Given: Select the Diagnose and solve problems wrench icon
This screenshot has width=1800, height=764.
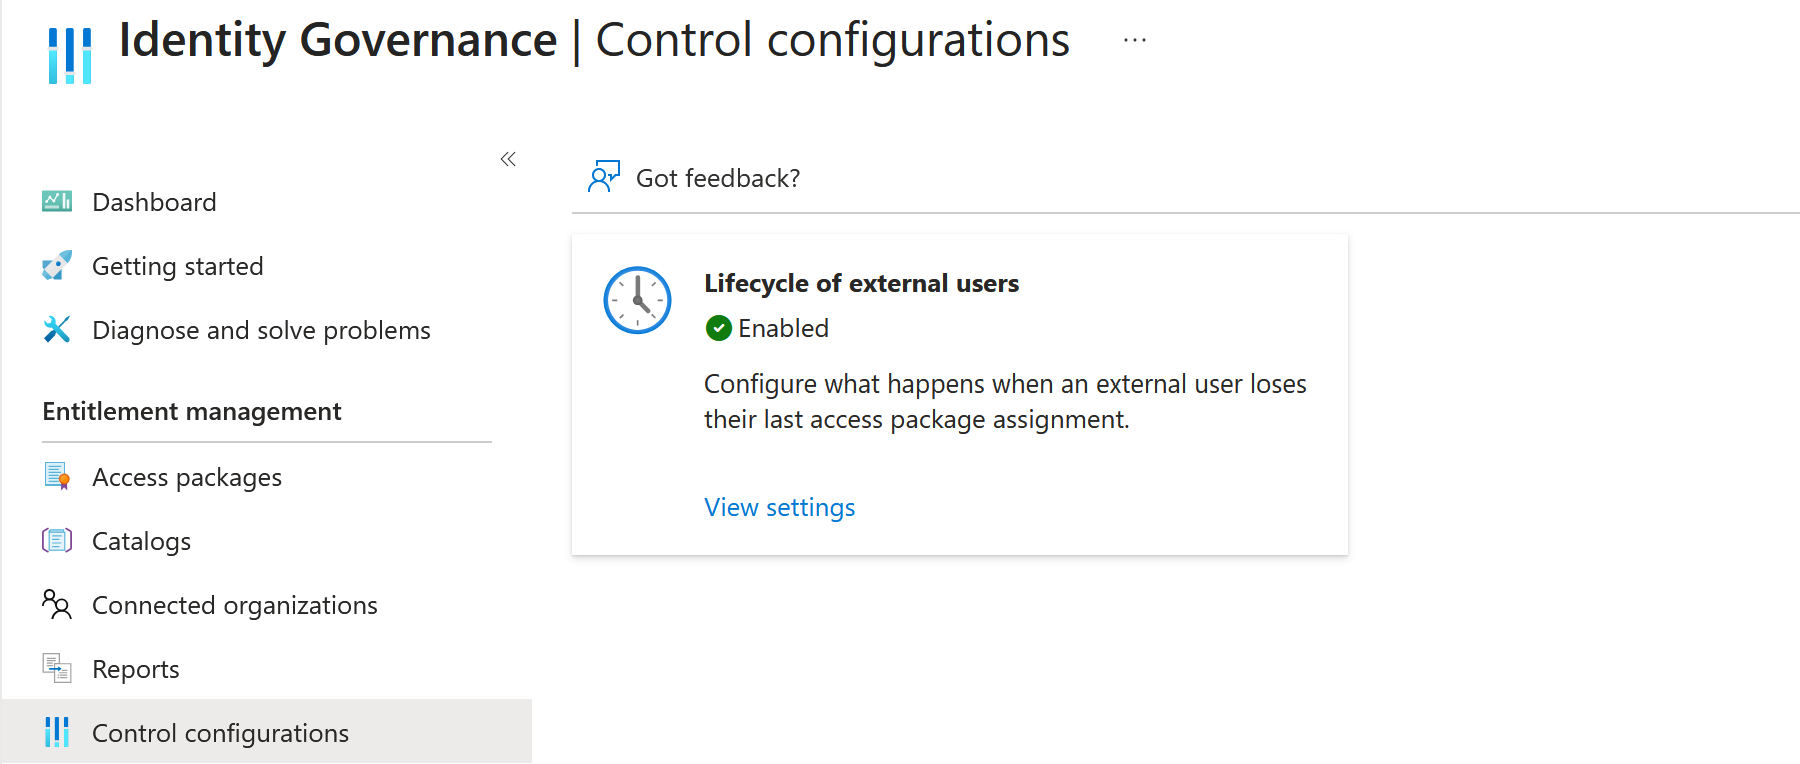Looking at the screenshot, I should coord(57,329).
